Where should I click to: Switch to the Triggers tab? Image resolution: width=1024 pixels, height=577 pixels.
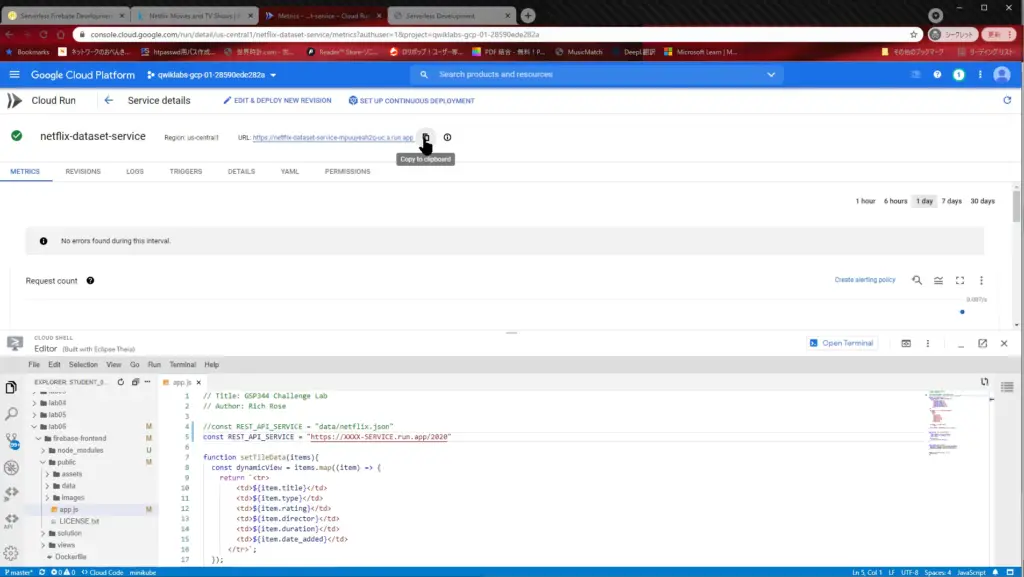[x=185, y=172]
